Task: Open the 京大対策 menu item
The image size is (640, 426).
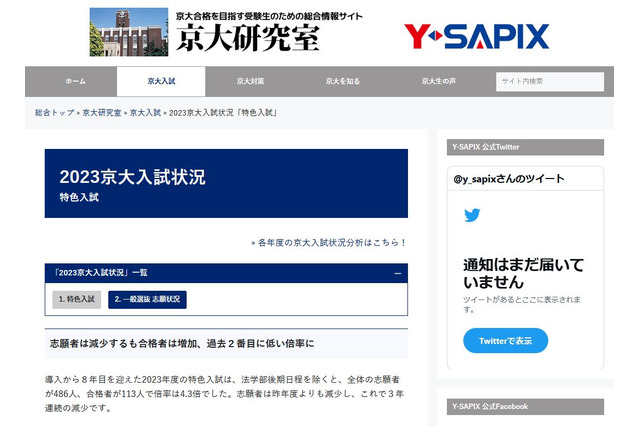Action: pyautogui.click(x=250, y=81)
